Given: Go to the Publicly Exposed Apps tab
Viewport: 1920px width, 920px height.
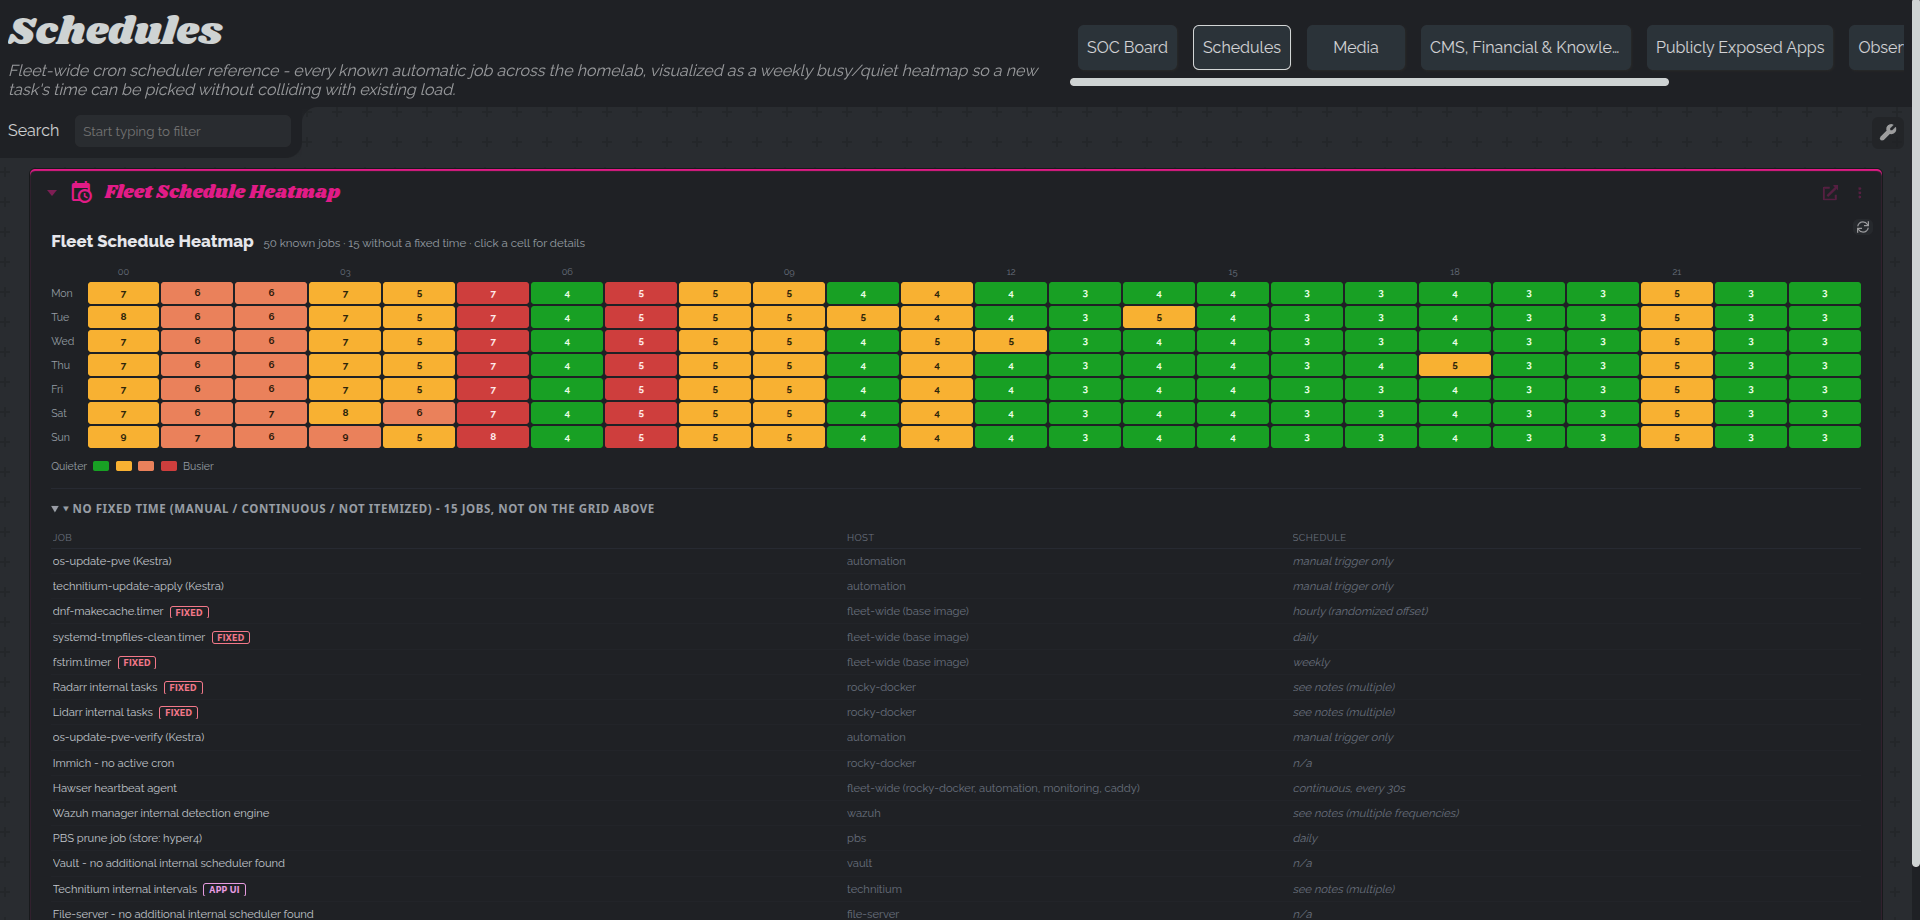Looking at the screenshot, I should point(1739,47).
